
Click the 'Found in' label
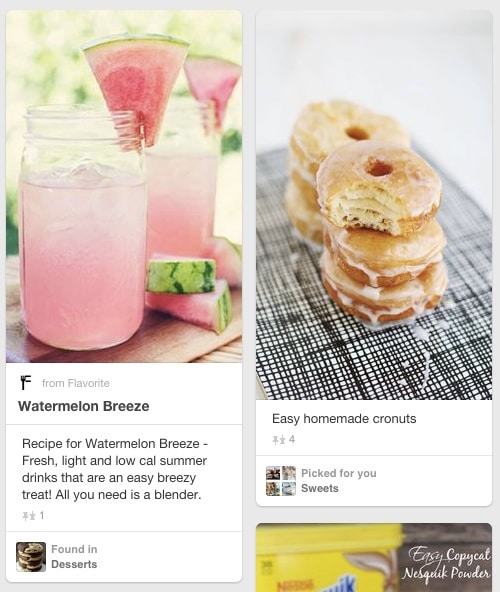(x=74, y=549)
